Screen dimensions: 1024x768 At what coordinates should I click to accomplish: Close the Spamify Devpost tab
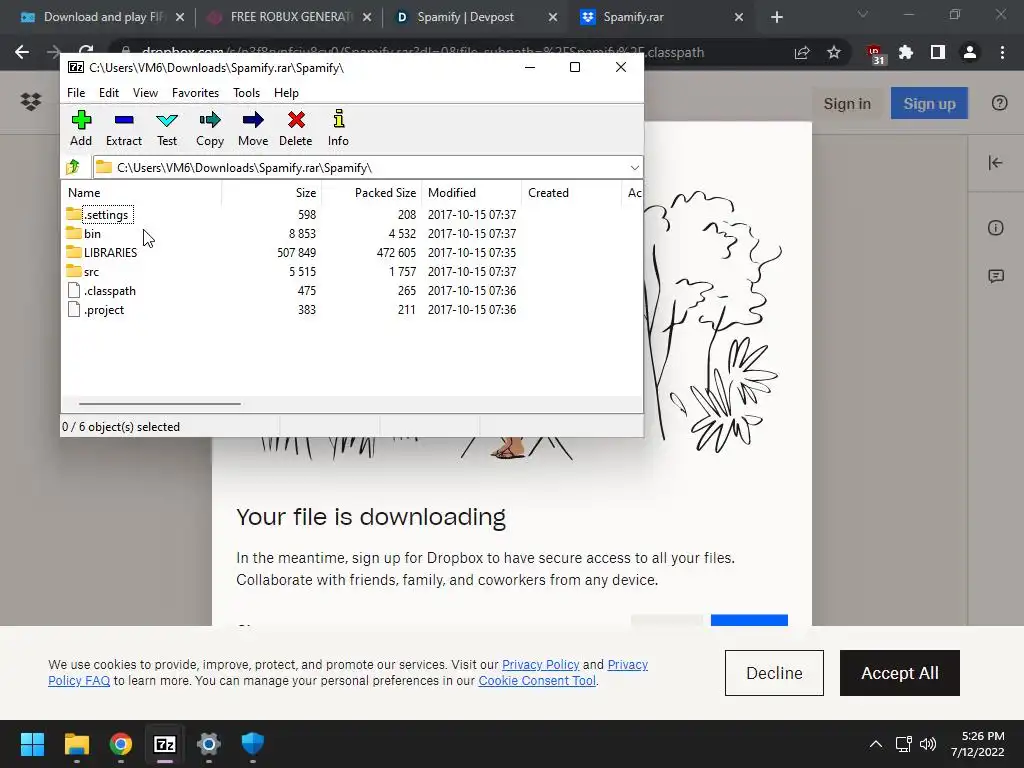552,17
